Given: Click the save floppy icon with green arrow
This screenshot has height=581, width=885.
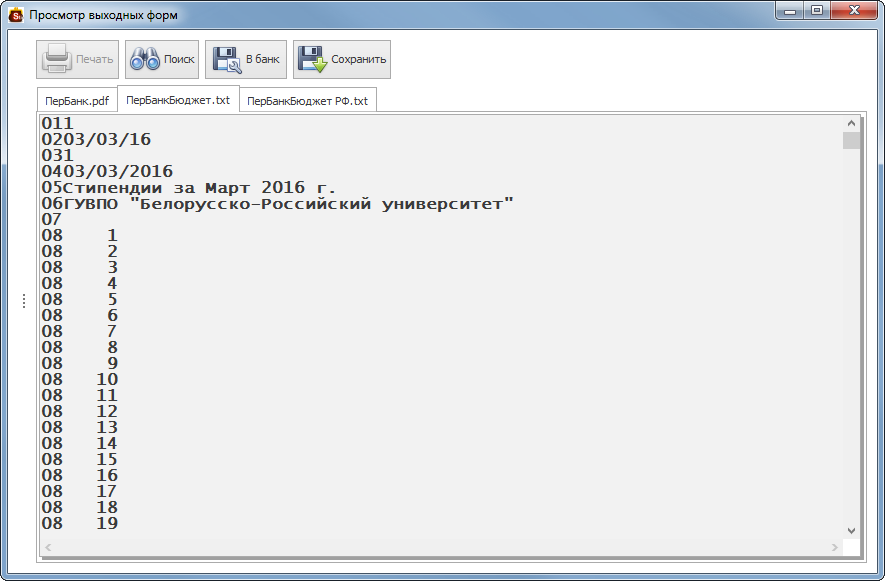Looking at the screenshot, I should click(x=313, y=59).
